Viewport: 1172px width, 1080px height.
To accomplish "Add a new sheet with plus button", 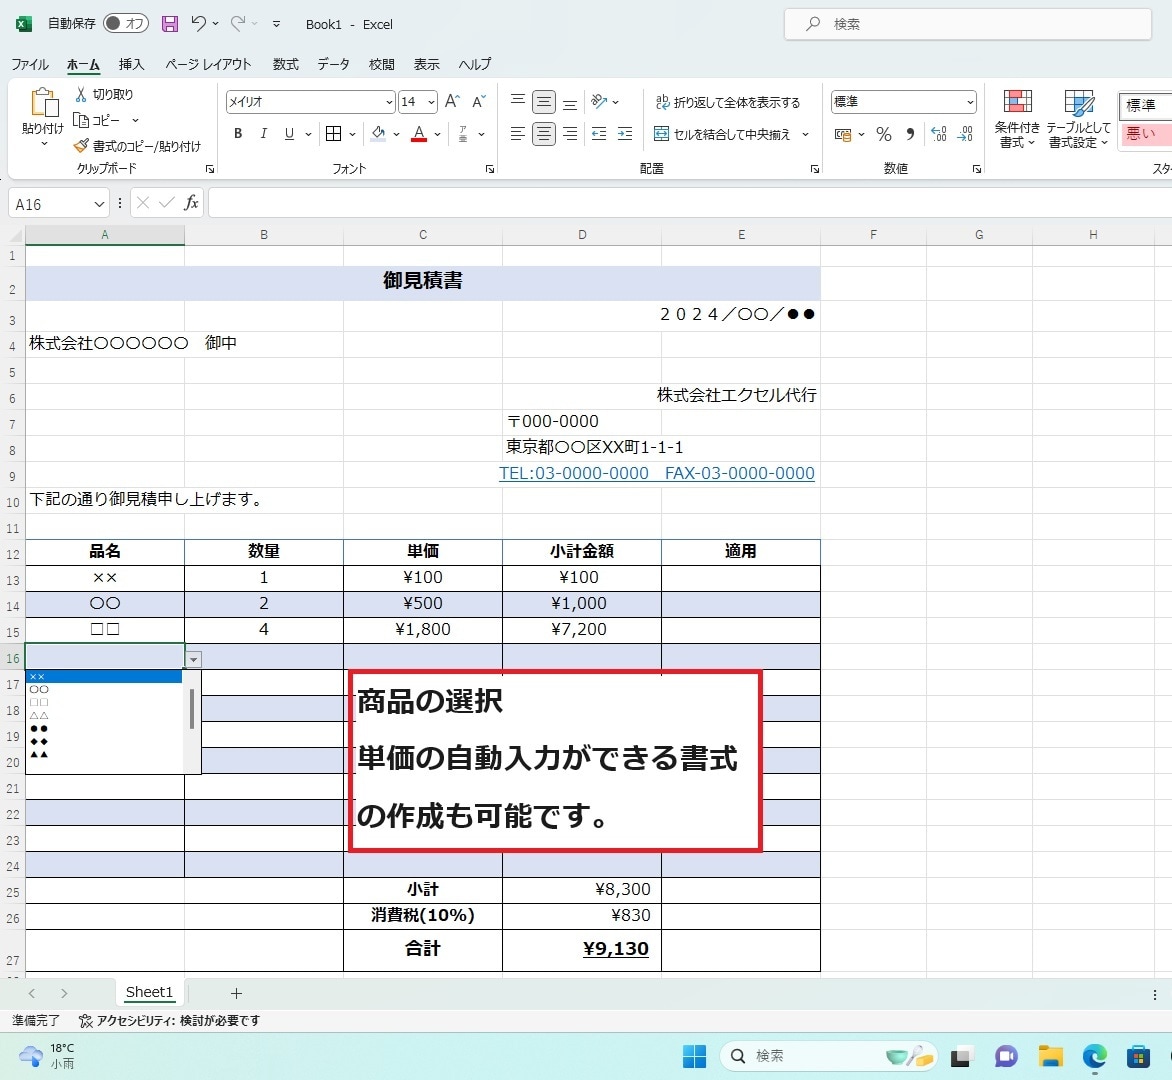I will point(236,993).
